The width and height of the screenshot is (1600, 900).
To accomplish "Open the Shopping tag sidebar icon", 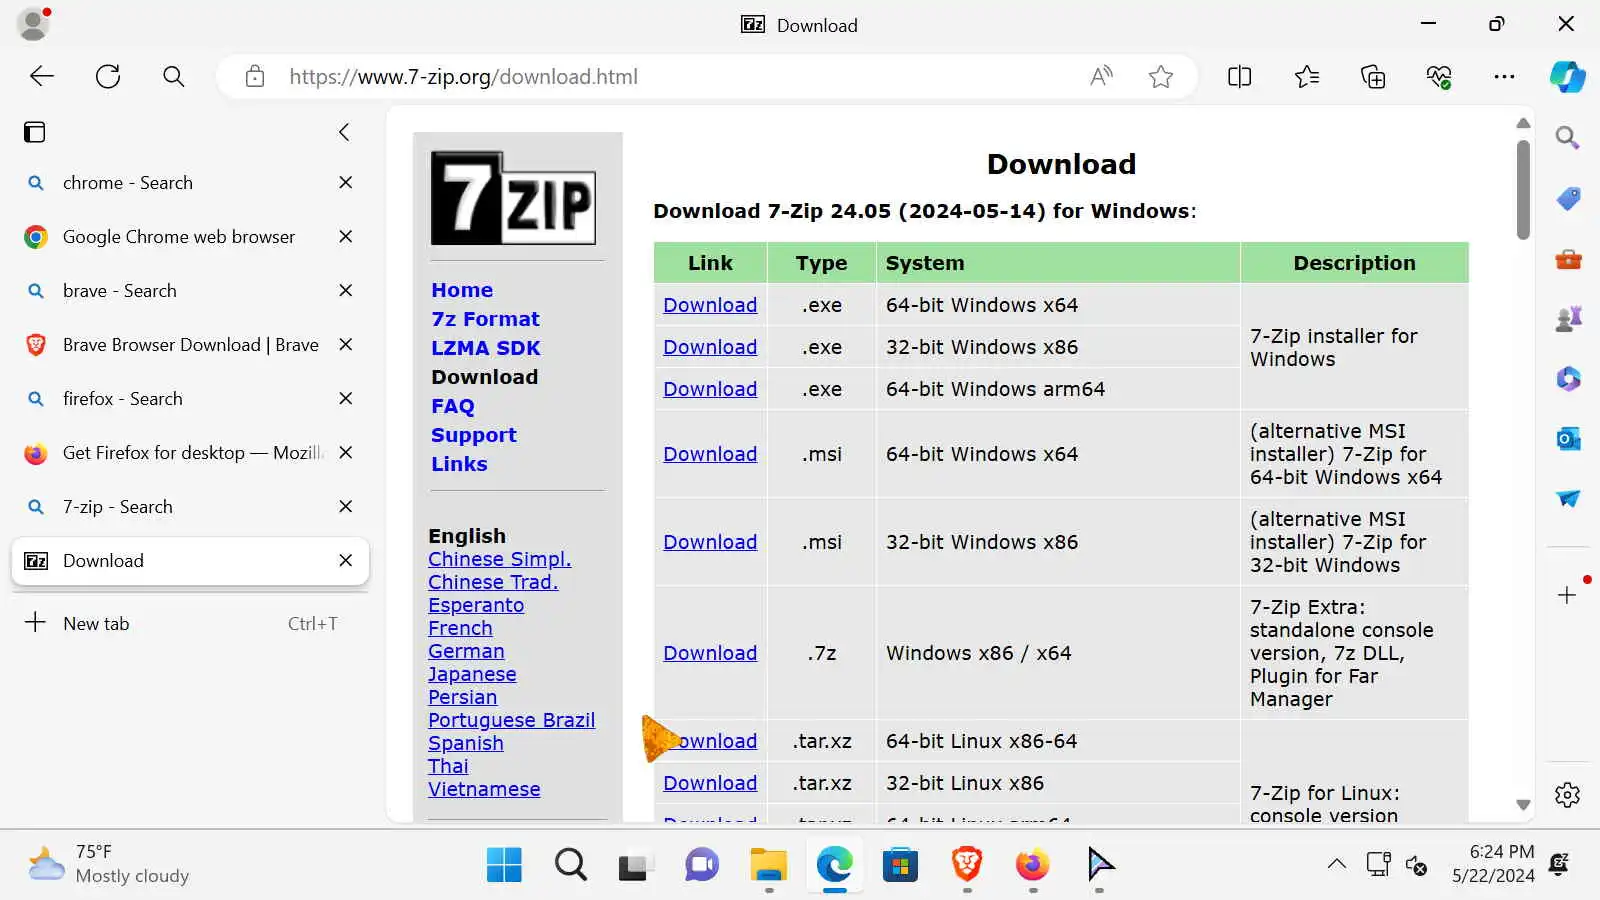I will pyautogui.click(x=1568, y=199).
